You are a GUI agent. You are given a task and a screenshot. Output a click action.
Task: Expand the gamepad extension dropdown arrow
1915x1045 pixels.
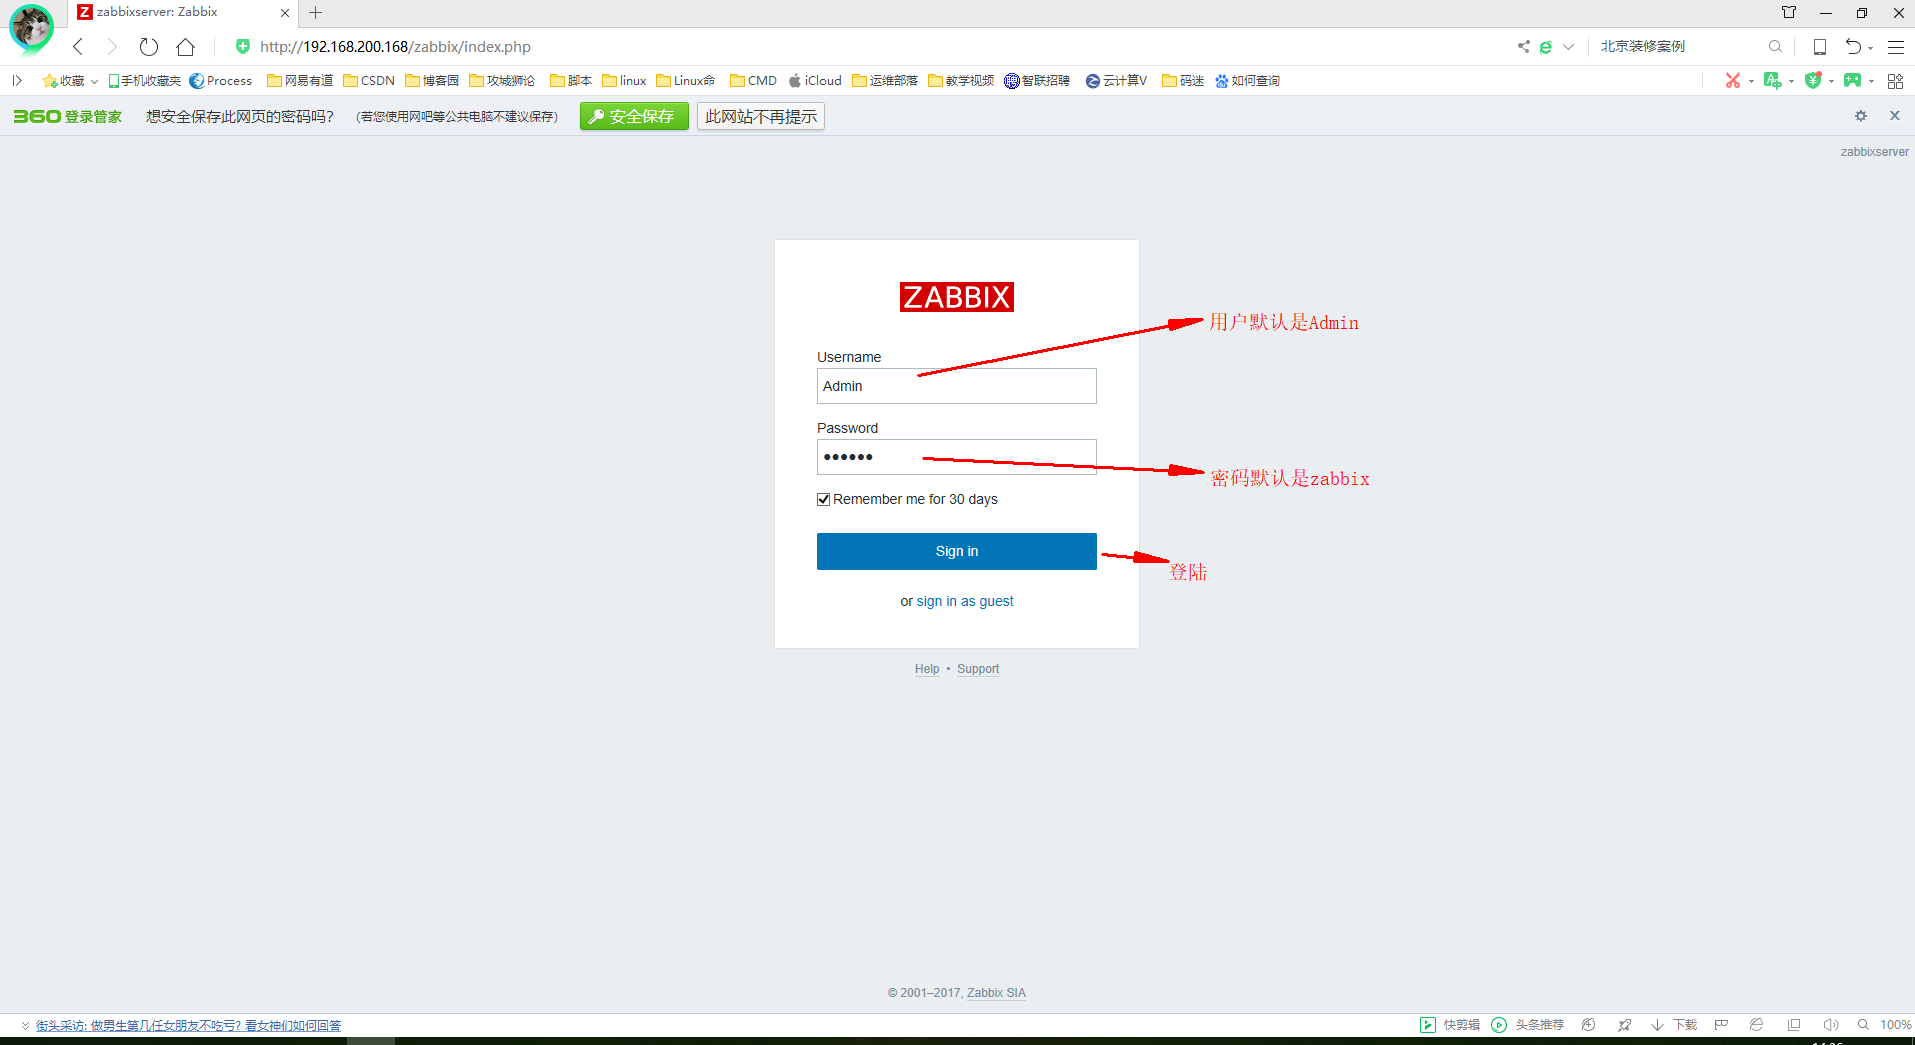click(1871, 81)
